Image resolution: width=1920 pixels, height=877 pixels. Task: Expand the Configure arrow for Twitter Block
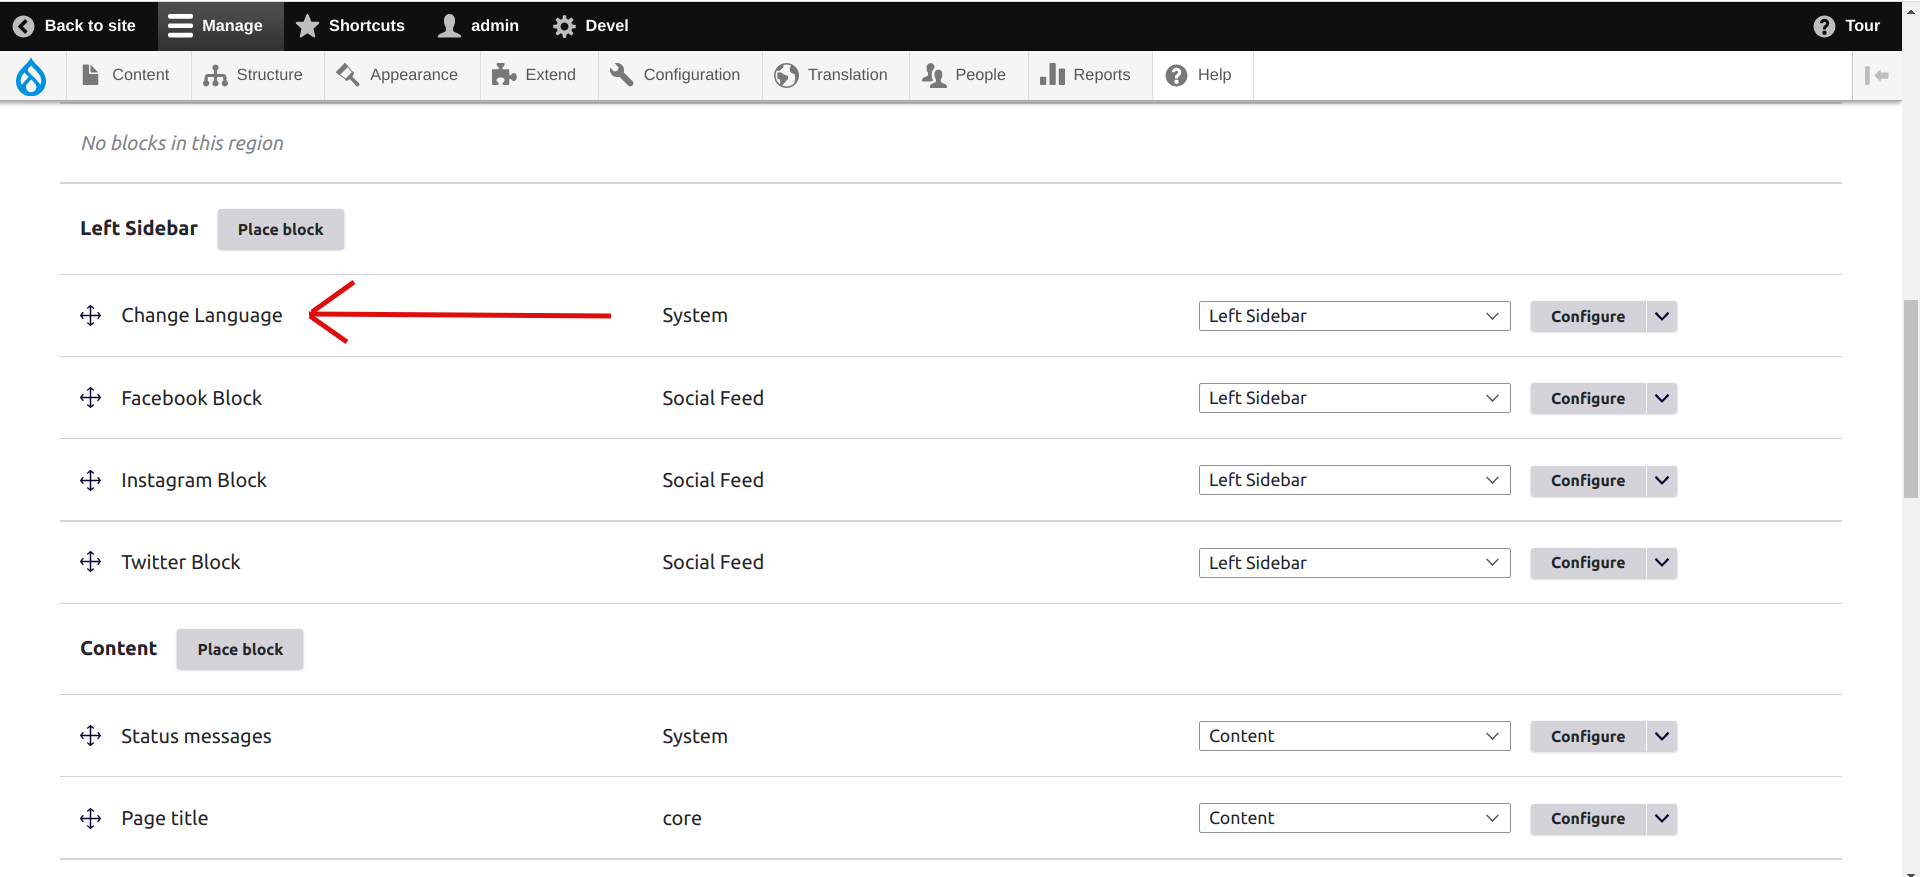(1662, 562)
